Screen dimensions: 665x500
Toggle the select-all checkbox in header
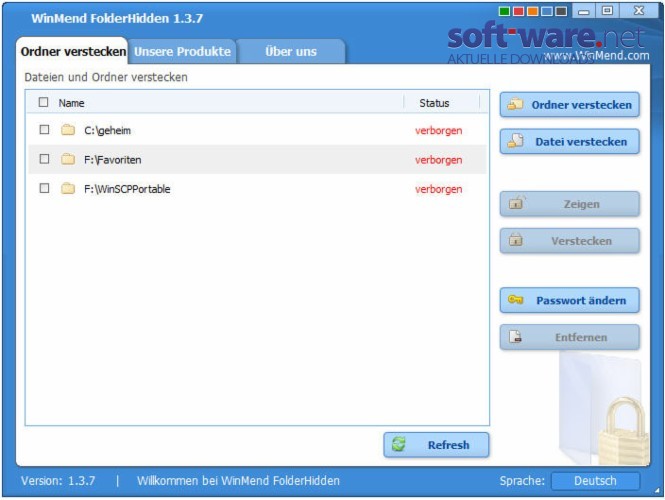pos(43,102)
